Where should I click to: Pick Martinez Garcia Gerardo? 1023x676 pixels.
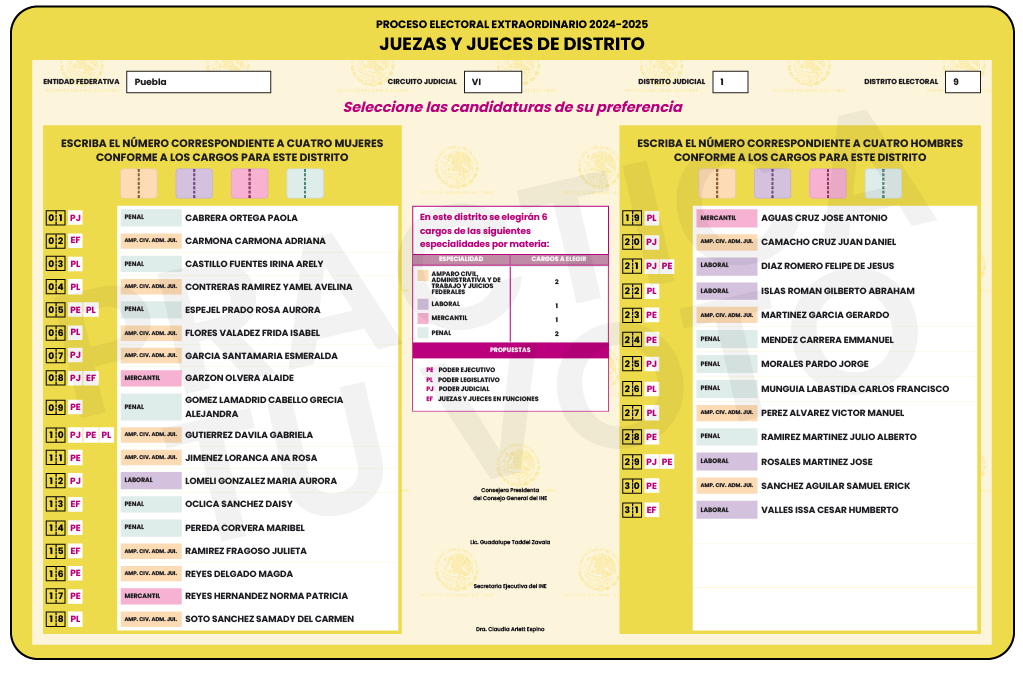click(825, 315)
